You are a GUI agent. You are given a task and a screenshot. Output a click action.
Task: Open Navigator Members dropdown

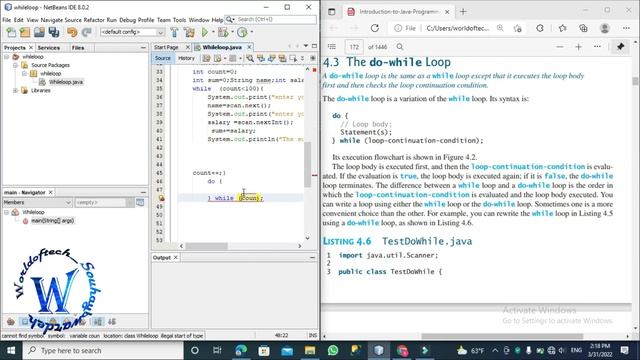pyautogui.click(x=37, y=202)
